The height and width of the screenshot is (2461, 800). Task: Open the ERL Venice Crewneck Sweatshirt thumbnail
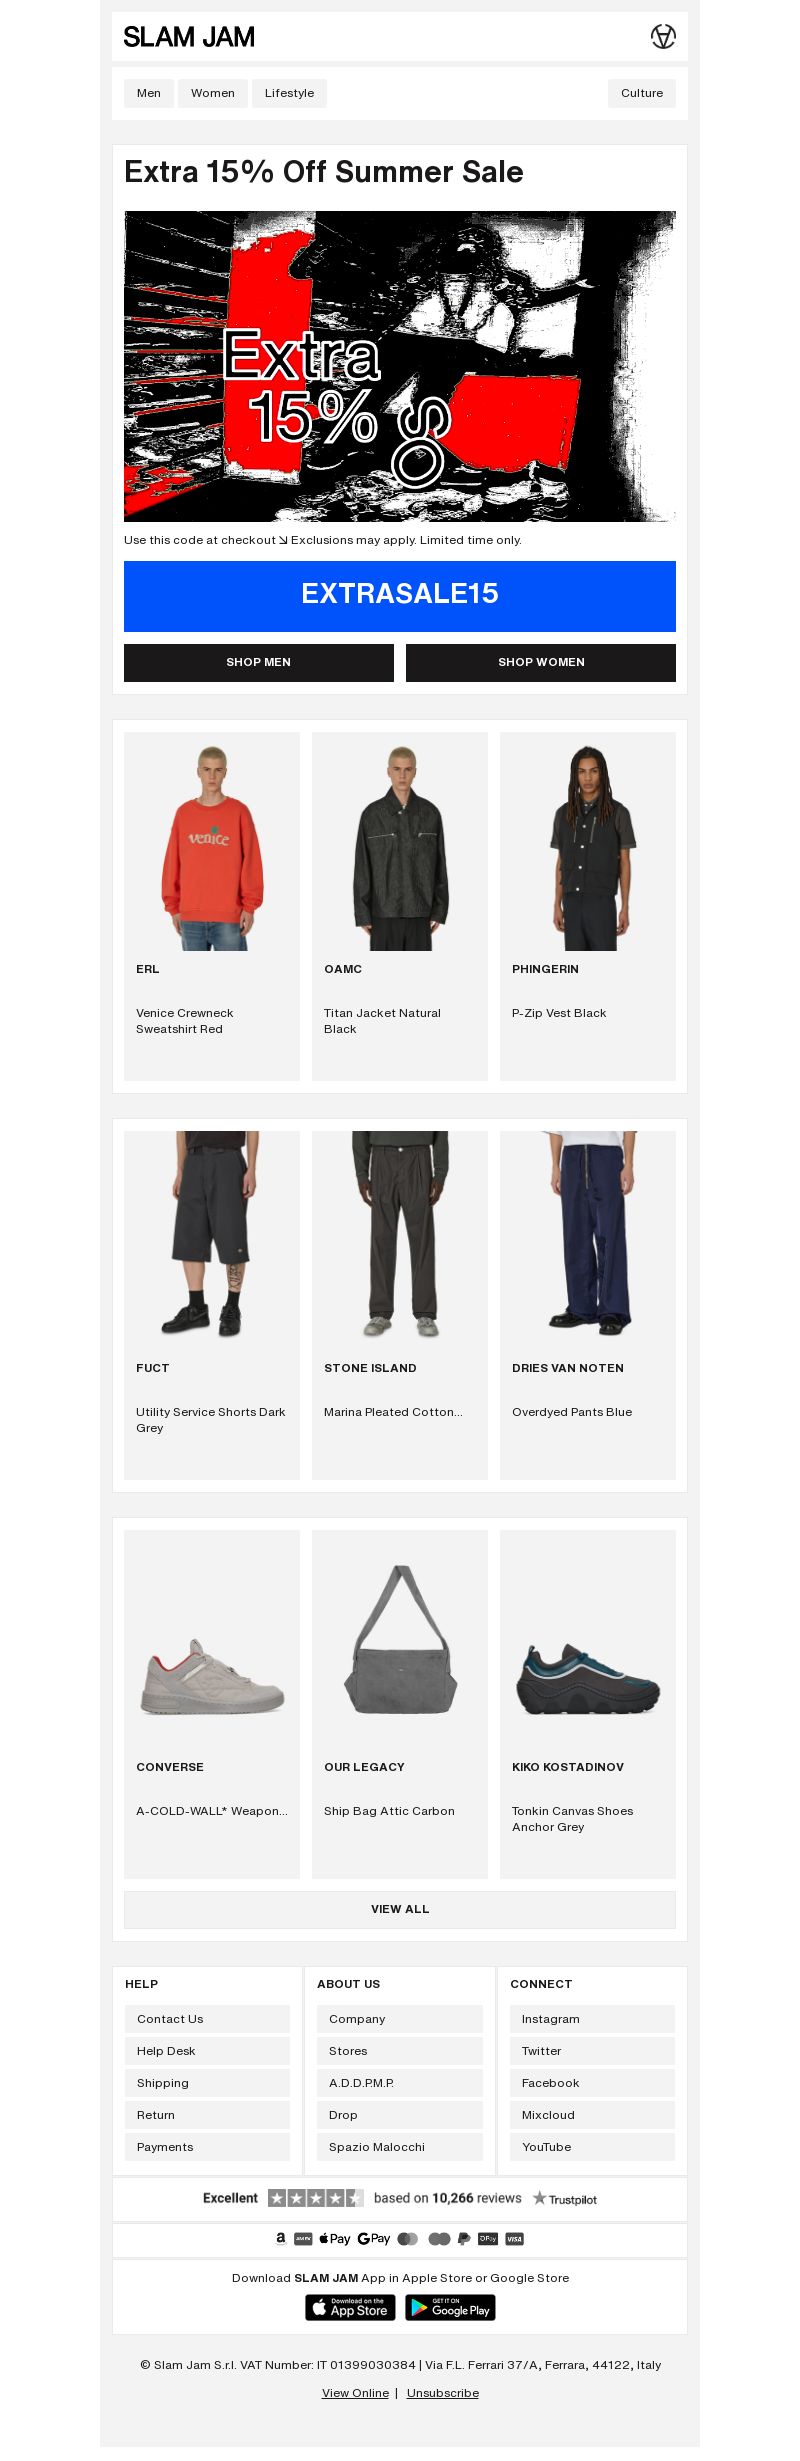coord(212,842)
